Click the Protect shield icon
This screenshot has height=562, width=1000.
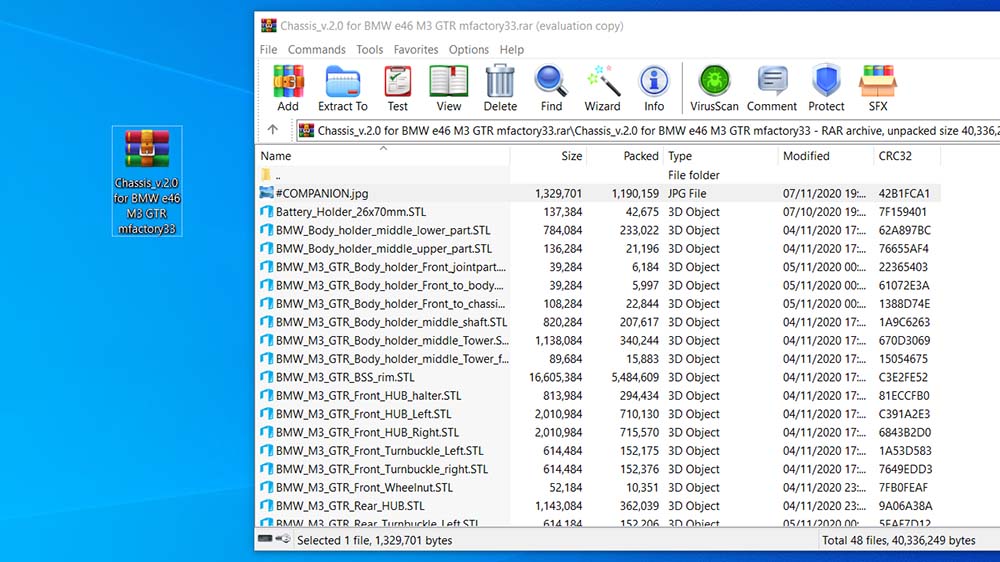tap(826, 88)
